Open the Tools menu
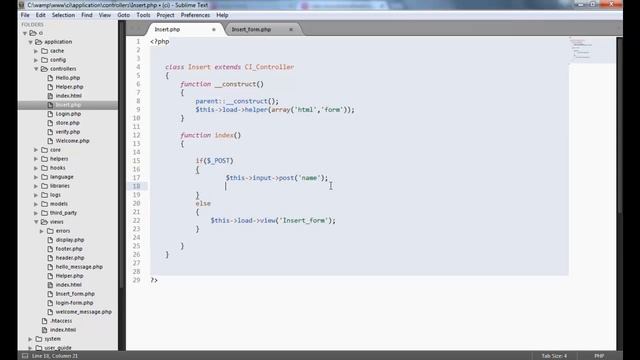 tap(143, 15)
